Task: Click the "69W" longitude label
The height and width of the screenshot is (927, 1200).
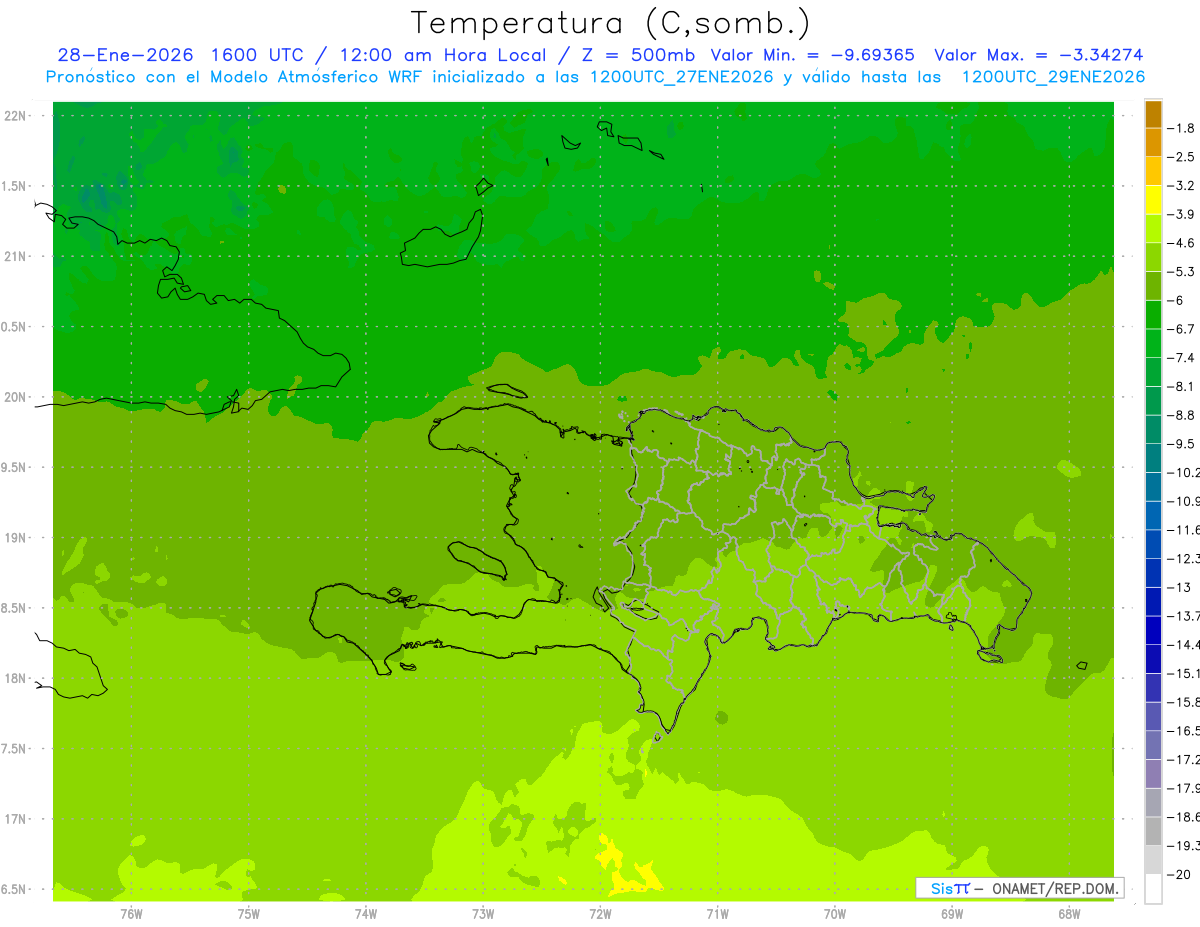Action: click(x=952, y=913)
